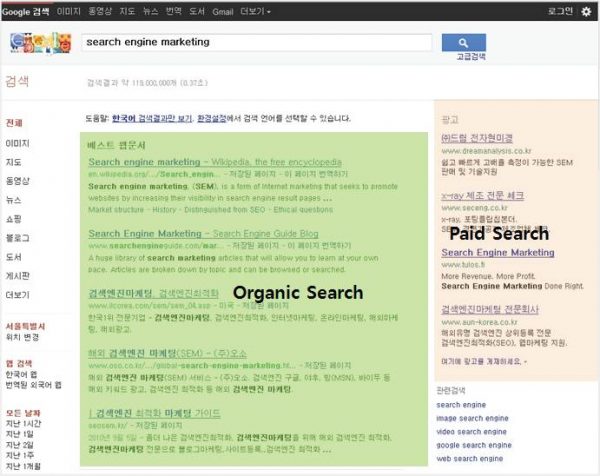Screen dimensions: 600x476
Task: Click the advertise-here link below ads
Action: pyautogui.click(x=484, y=361)
